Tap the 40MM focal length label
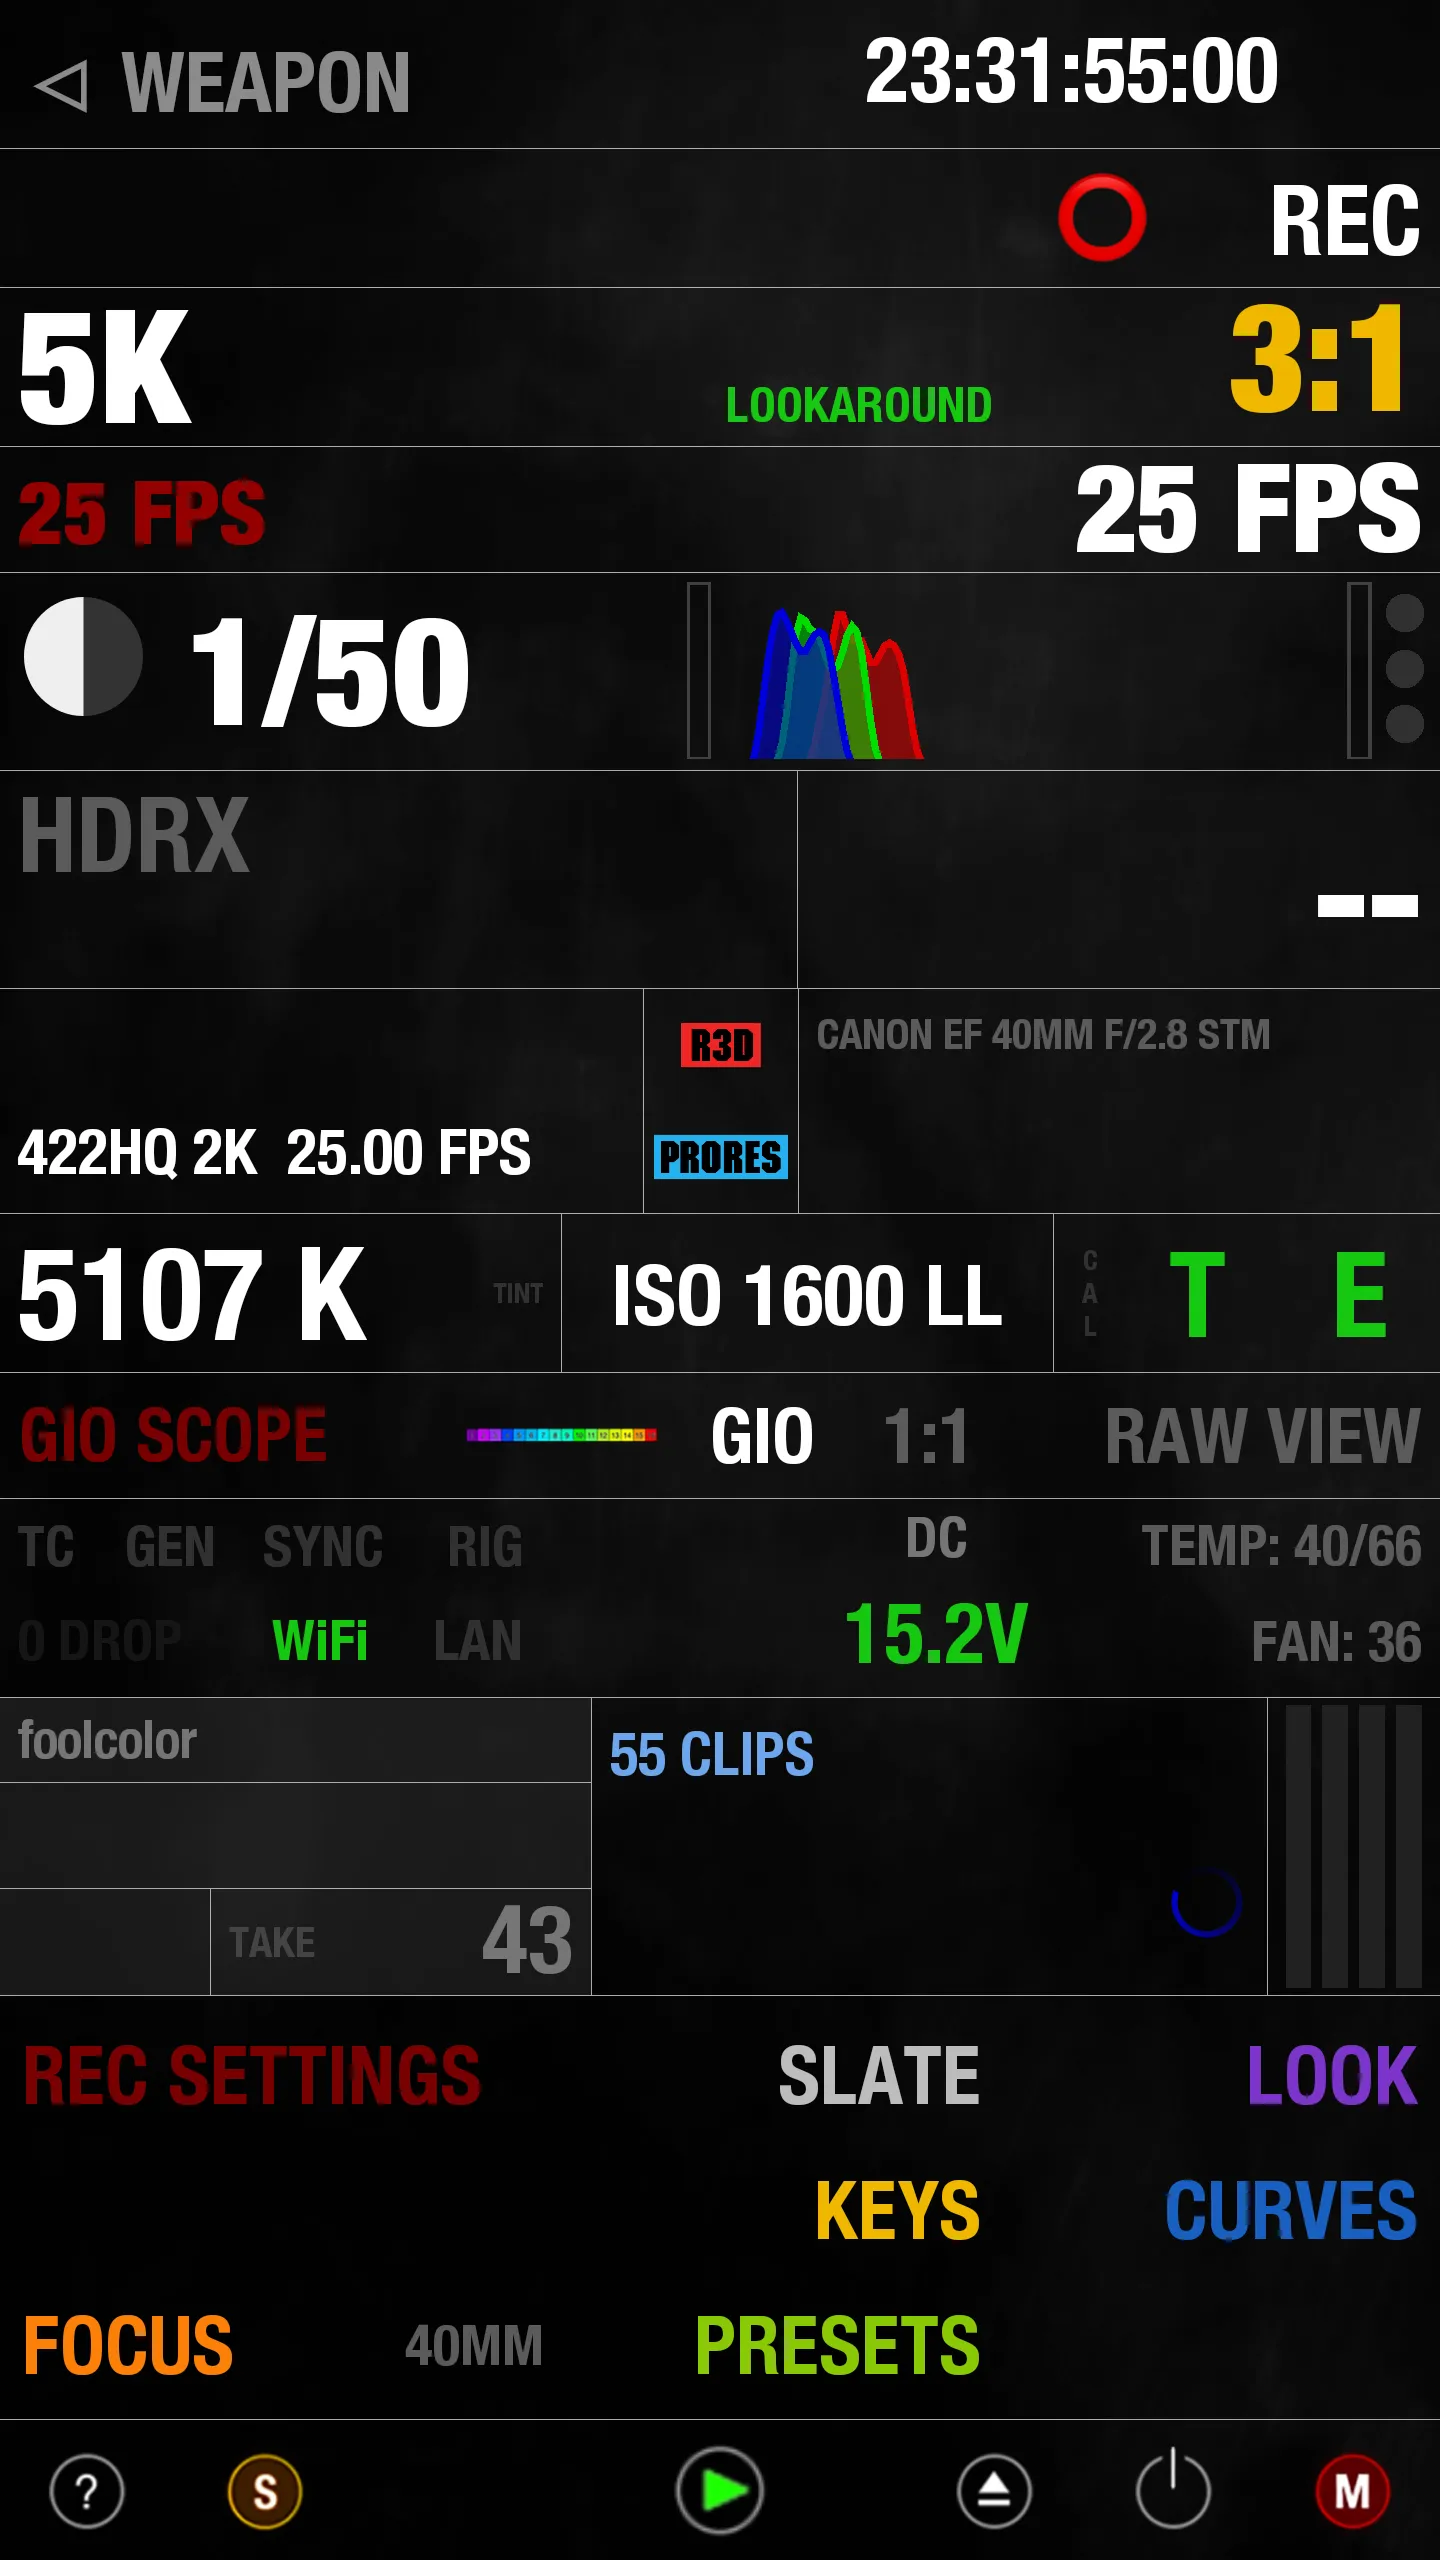The image size is (1440, 2560). (x=473, y=2346)
